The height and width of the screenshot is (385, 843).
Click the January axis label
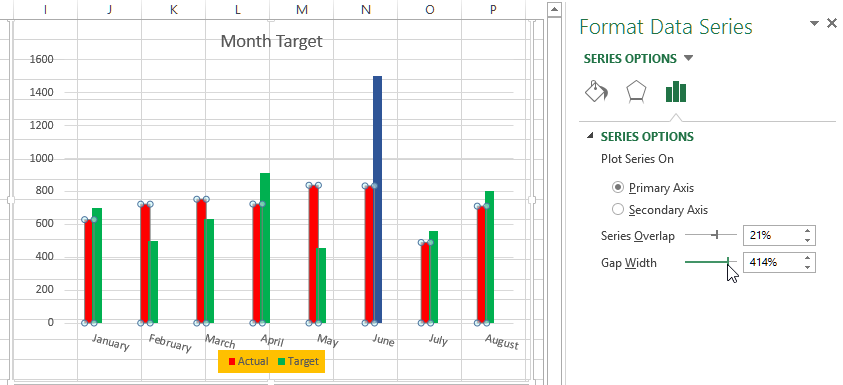(110, 342)
